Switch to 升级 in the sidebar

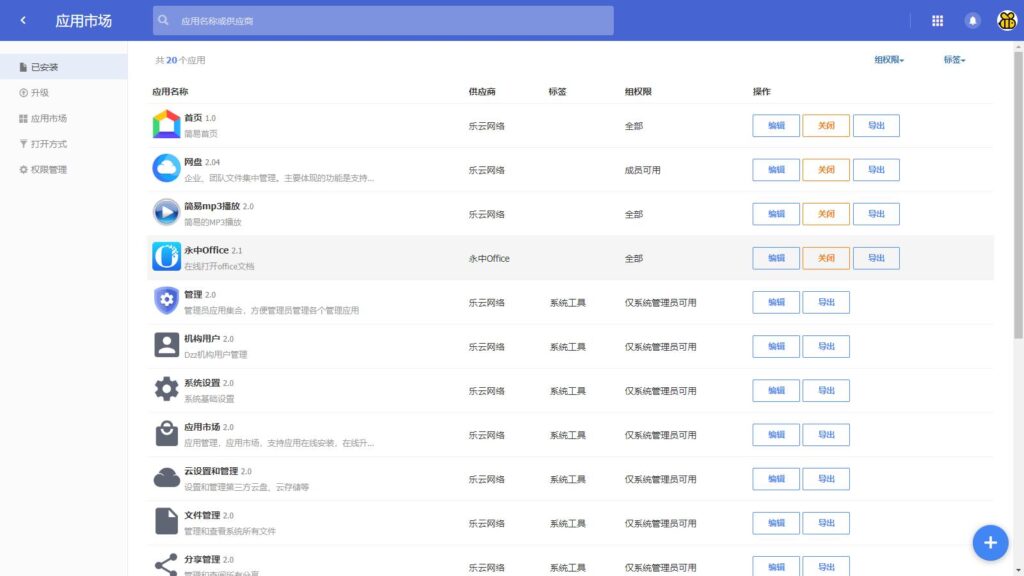40,93
